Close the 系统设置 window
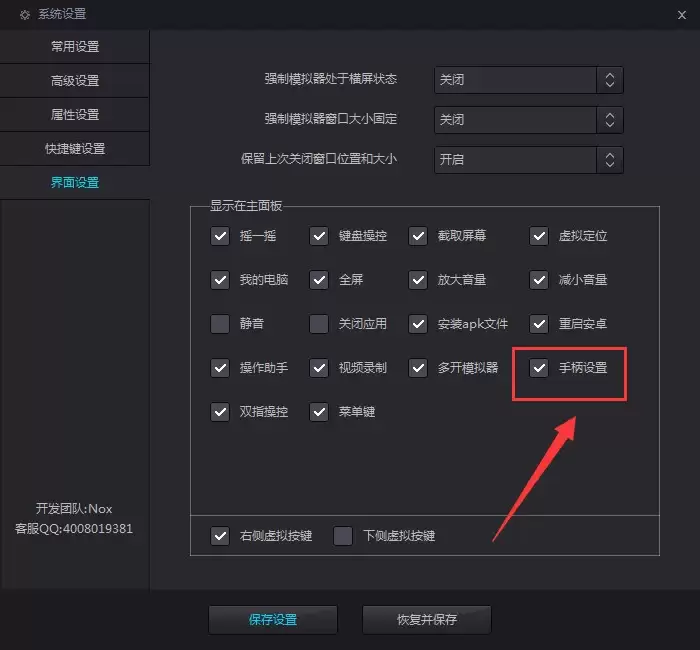 tap(681, 14)
